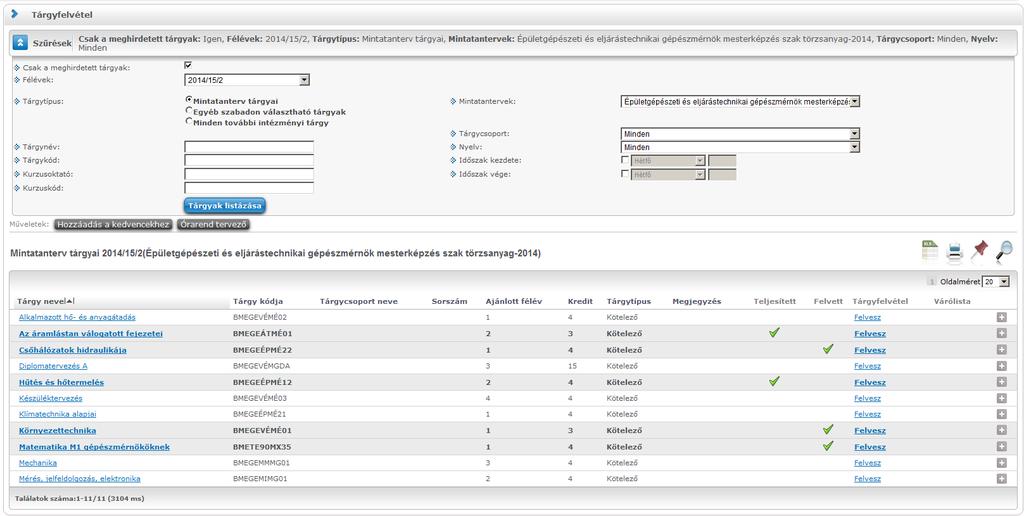Image resolution: width=1024 pixels, height=516 pixels.
Task: Click plus icon in Matematika M1 row
Action: point(1001,447)
